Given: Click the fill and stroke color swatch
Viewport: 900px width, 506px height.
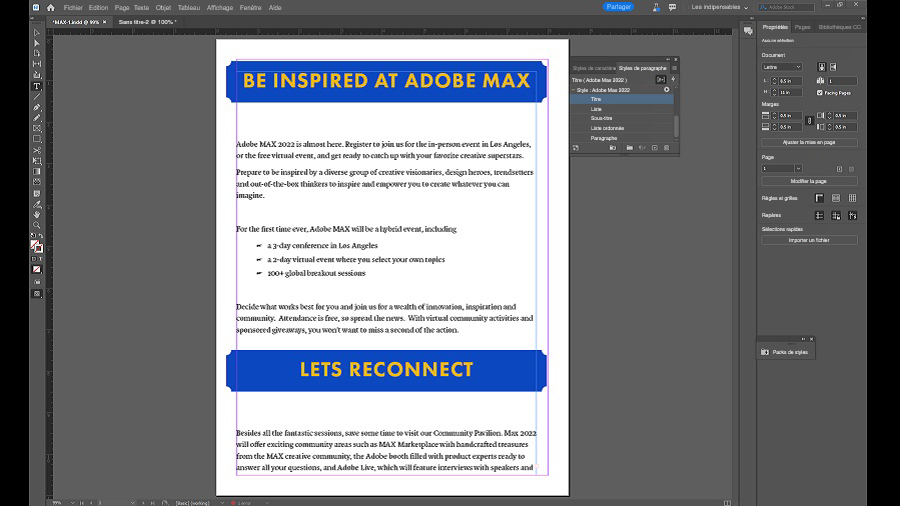Looking at the screenshot, I should pyautogui.click(x=36, y=247).
